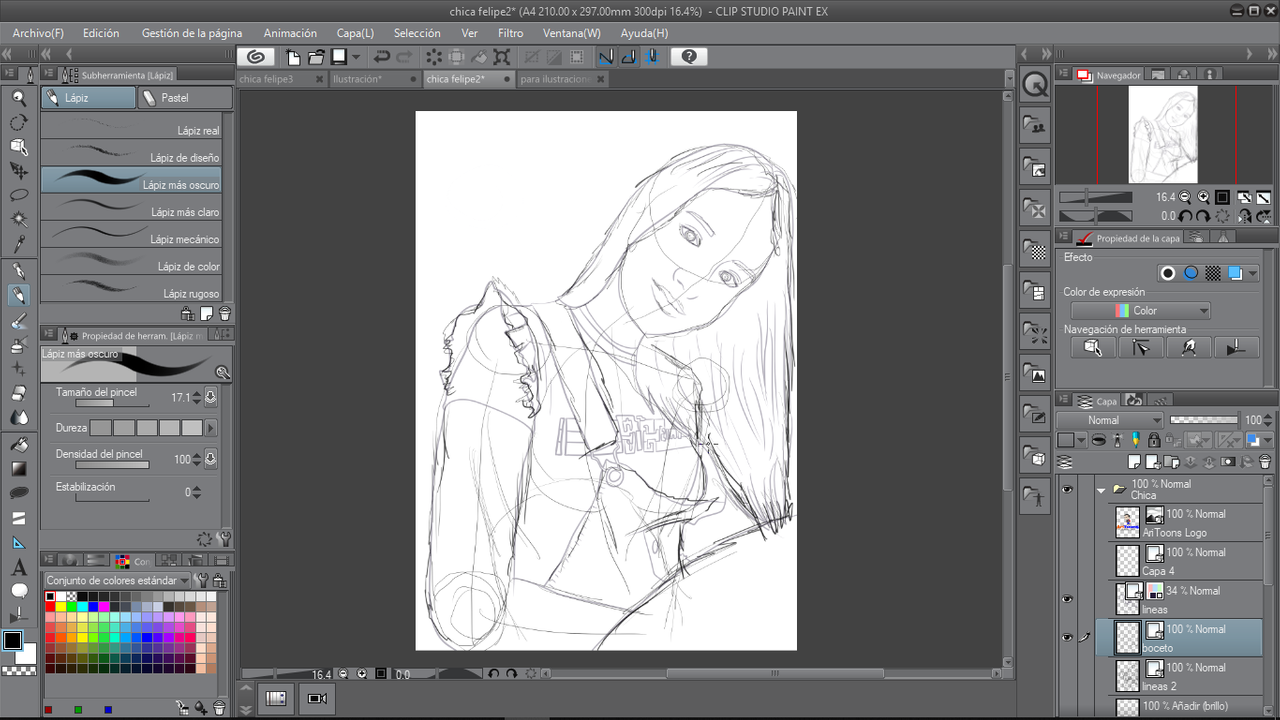Open the blending mode Normal dropdown

click(x=1111, y=420)
